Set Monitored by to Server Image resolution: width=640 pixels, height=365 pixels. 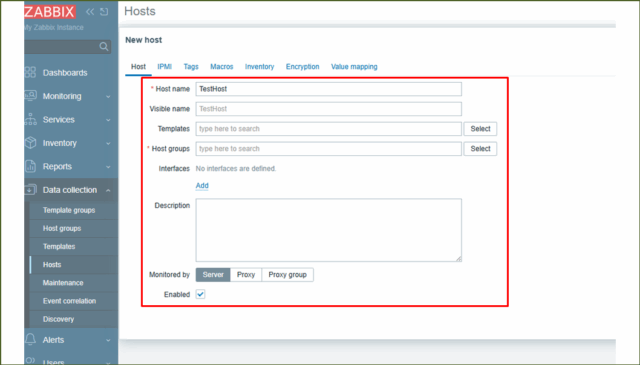click(213, 275)
